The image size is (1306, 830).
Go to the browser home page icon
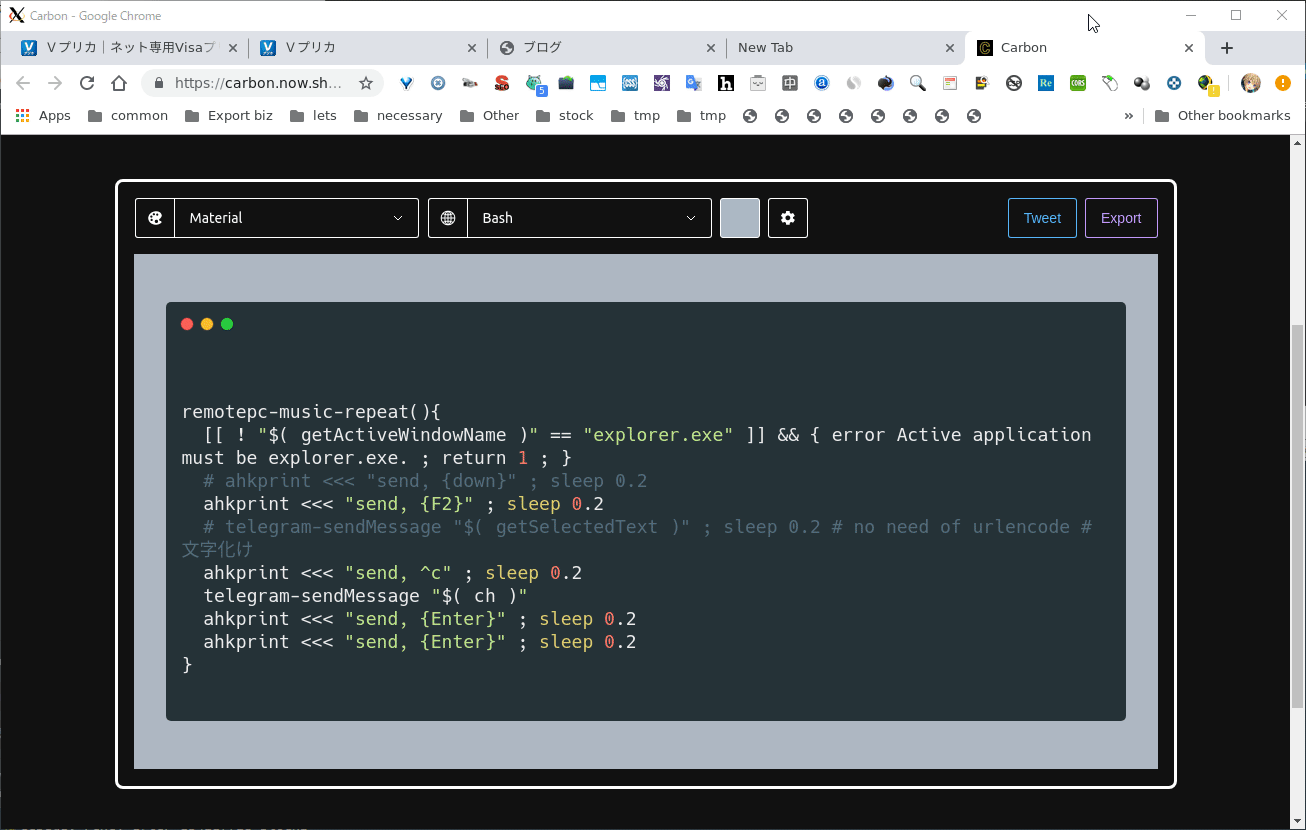tap(119, 83)
